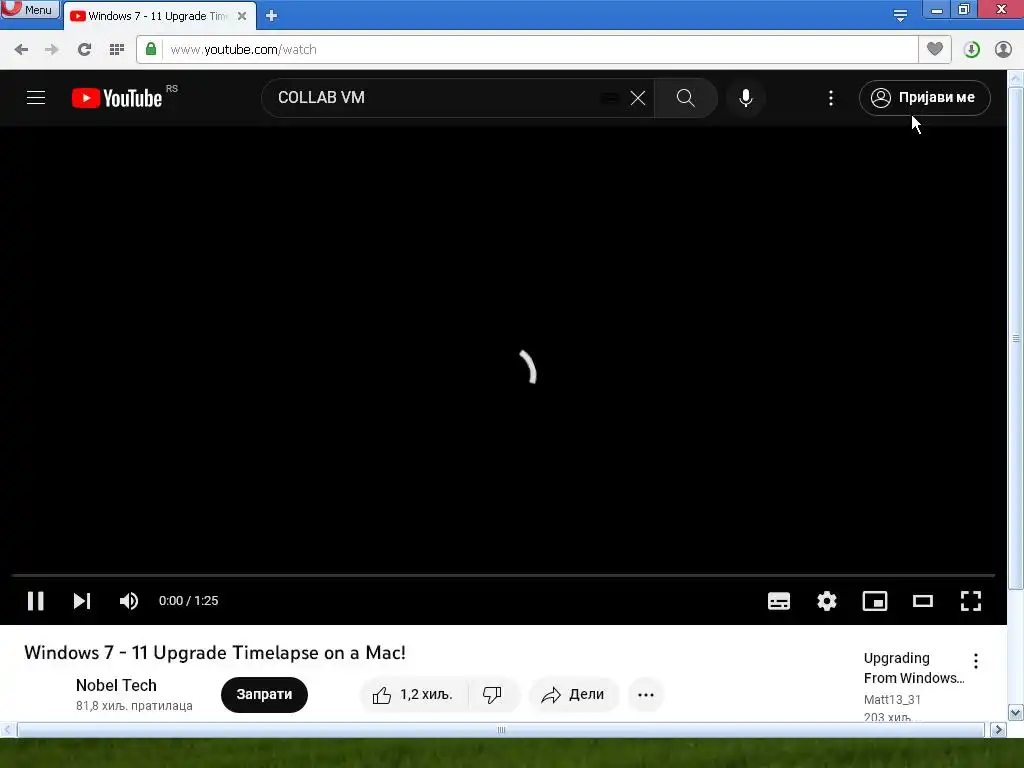1024x768 pixels.
Task: Enable the miniplayer
Action: click(875, 601)
